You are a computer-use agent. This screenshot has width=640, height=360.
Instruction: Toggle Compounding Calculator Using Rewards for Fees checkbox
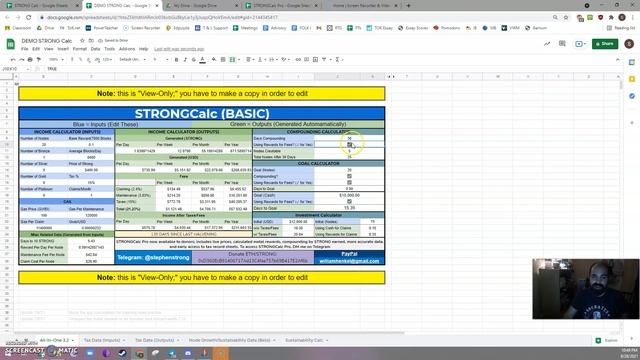click(x=349, y=144)
